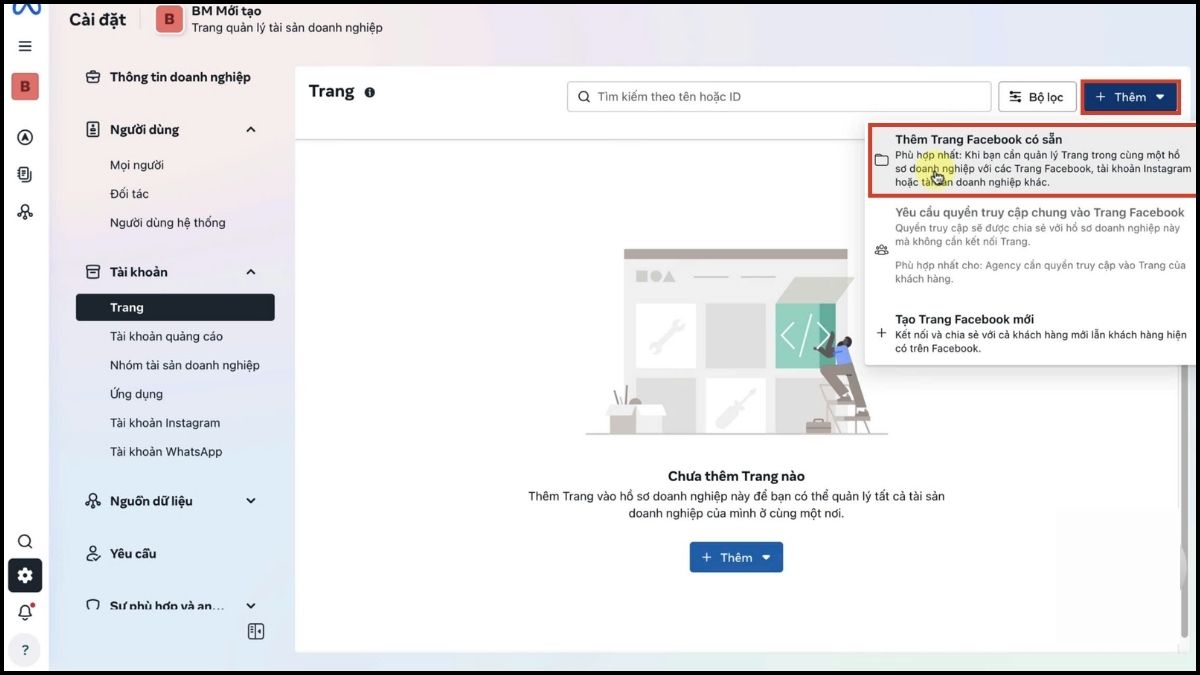Image resolution: width=1200 pixels, height=675 pixels.
Task: Click the people icon in Yêu cầu quyền truy cập
Action: pyautogui.click(x=881, y=249)
